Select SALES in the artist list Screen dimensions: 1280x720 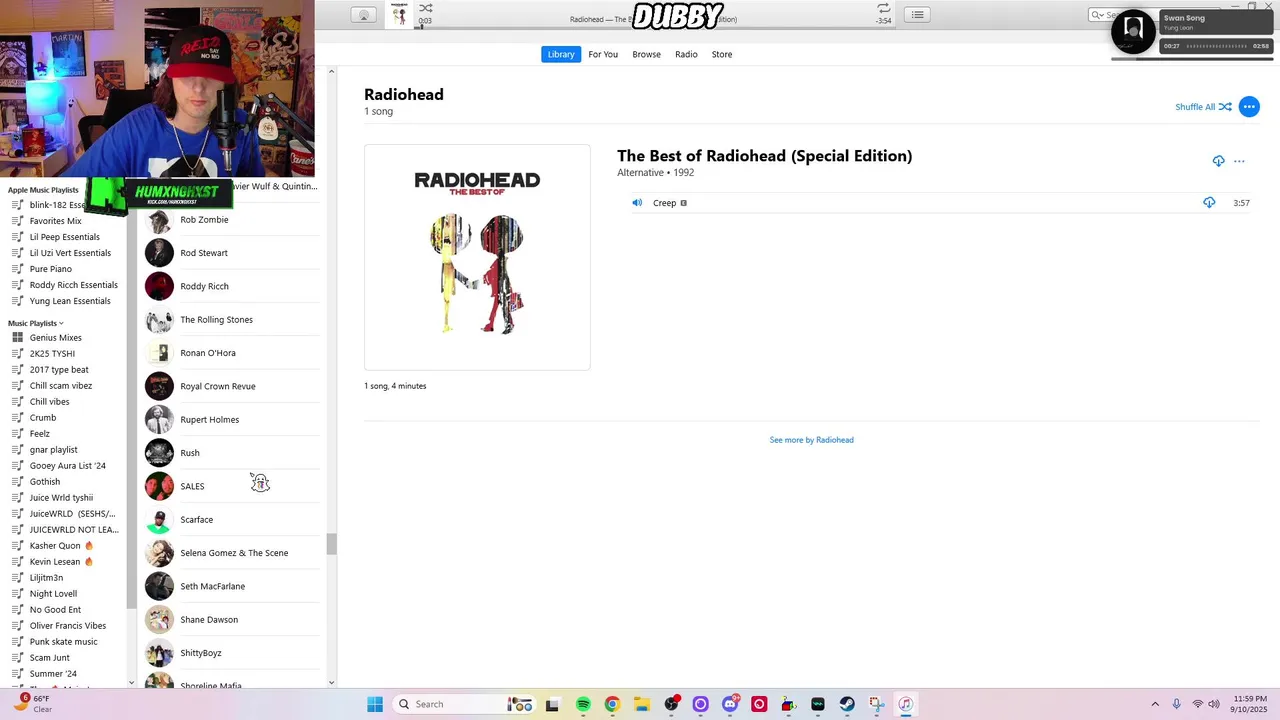point(232,486)
